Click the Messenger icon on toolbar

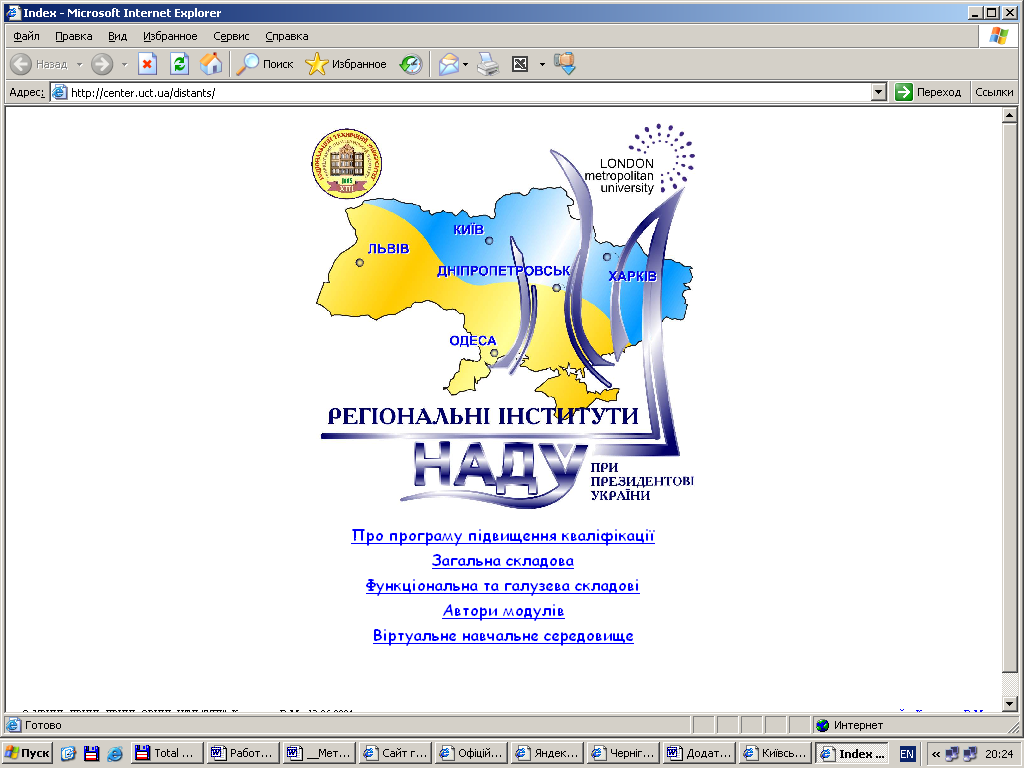tap(564, 64)
